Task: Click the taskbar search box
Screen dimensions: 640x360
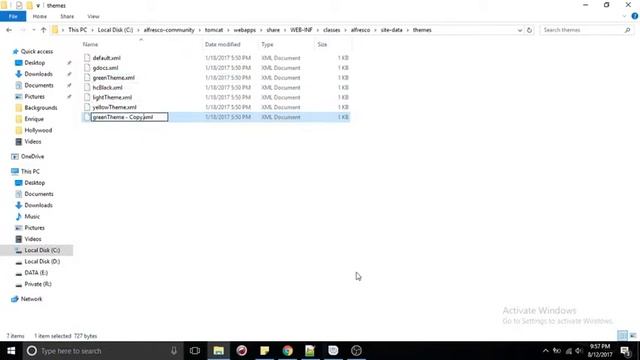Action: [102, 351]
